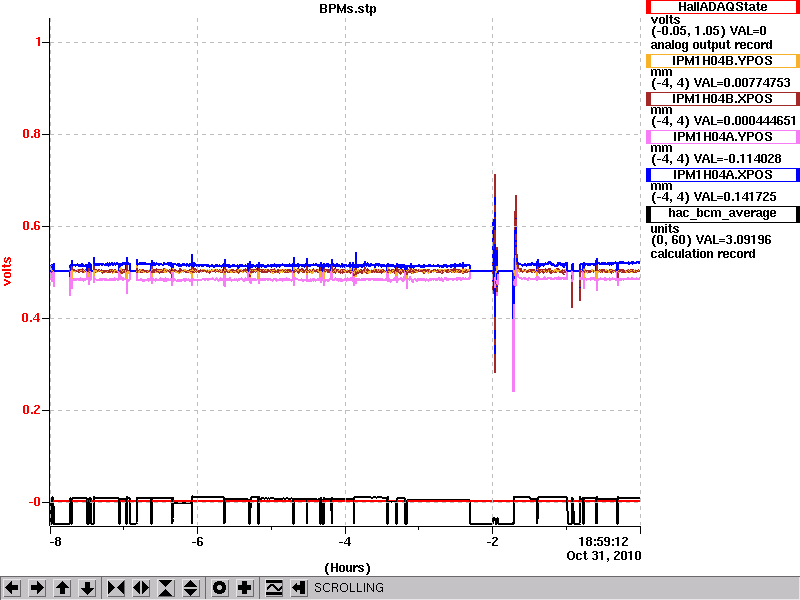
Task: Click the vertical zoom-in (hourglass) icon
Action: click(x=166, y=588)
